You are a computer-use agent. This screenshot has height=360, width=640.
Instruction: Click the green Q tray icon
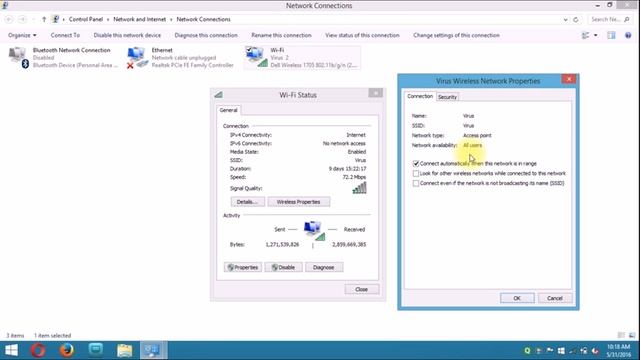(x=527, y=351)
